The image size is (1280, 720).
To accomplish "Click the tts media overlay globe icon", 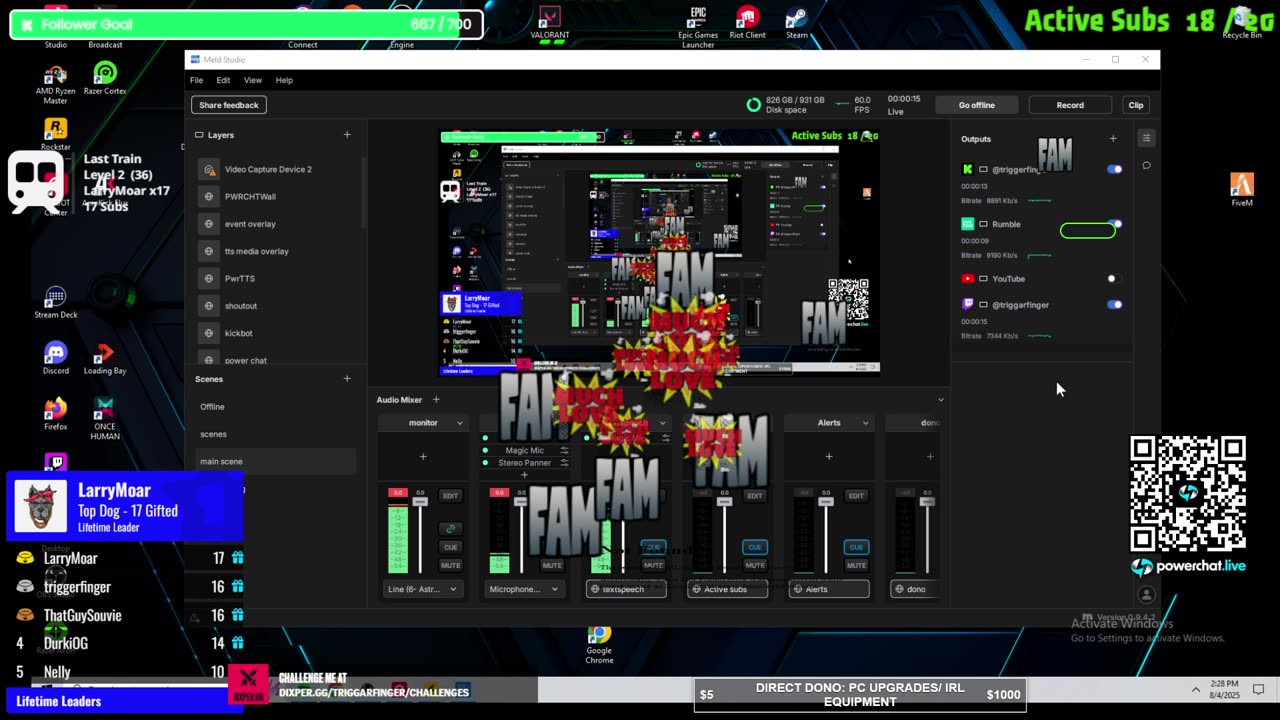I will coord(209,251).
